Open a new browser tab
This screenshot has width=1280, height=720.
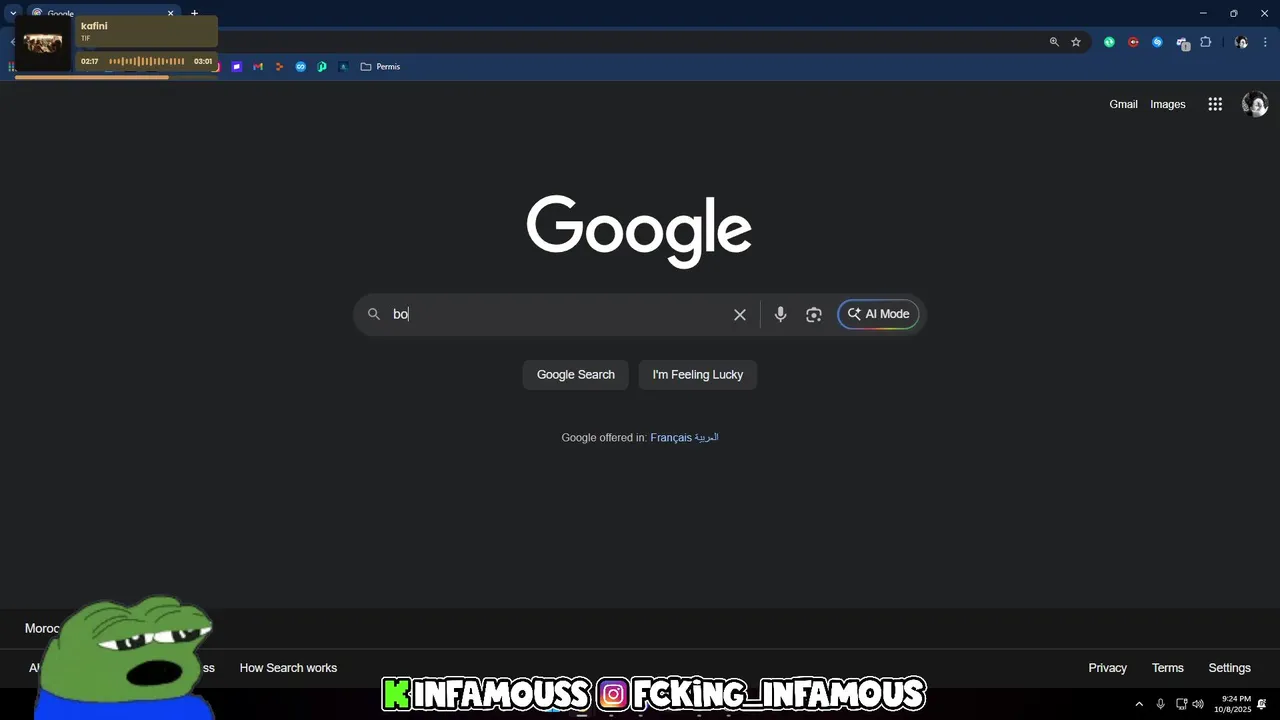coord(194,13)
